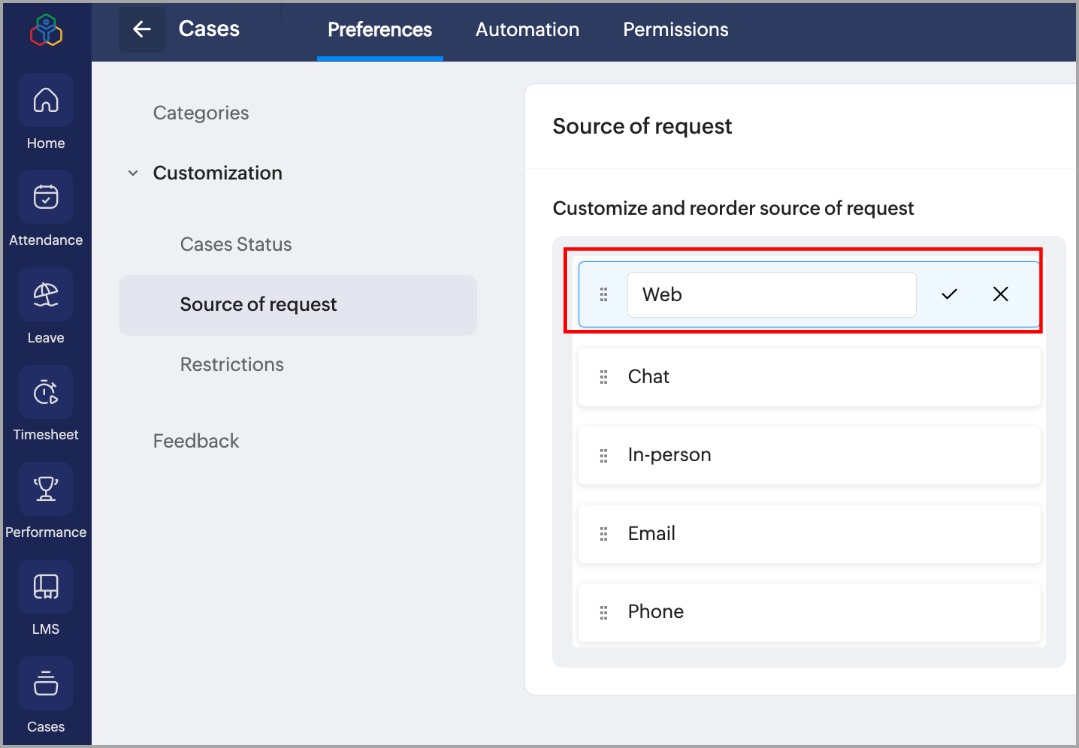The image size is (1079, 748).
Task: Cancel editing the Web source
Action: 1000,294
